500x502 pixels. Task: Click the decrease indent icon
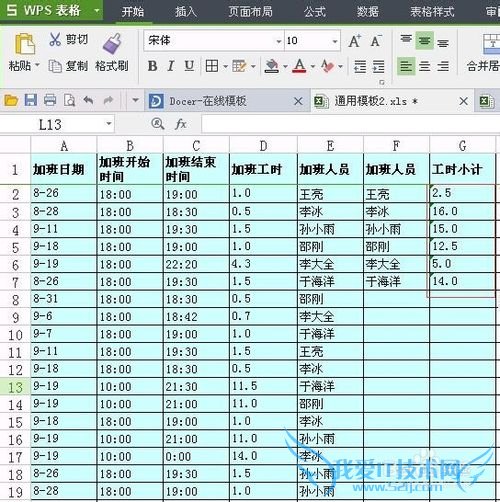pos(360,66)
